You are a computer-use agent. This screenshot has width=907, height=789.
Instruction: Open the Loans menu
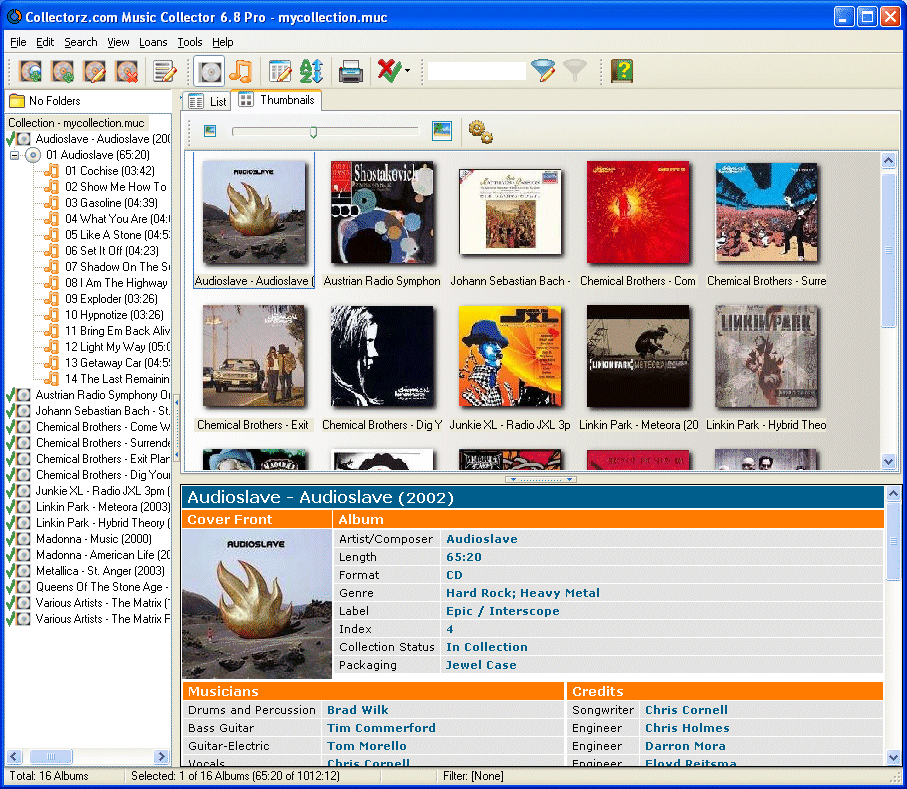tap(153, 42)
